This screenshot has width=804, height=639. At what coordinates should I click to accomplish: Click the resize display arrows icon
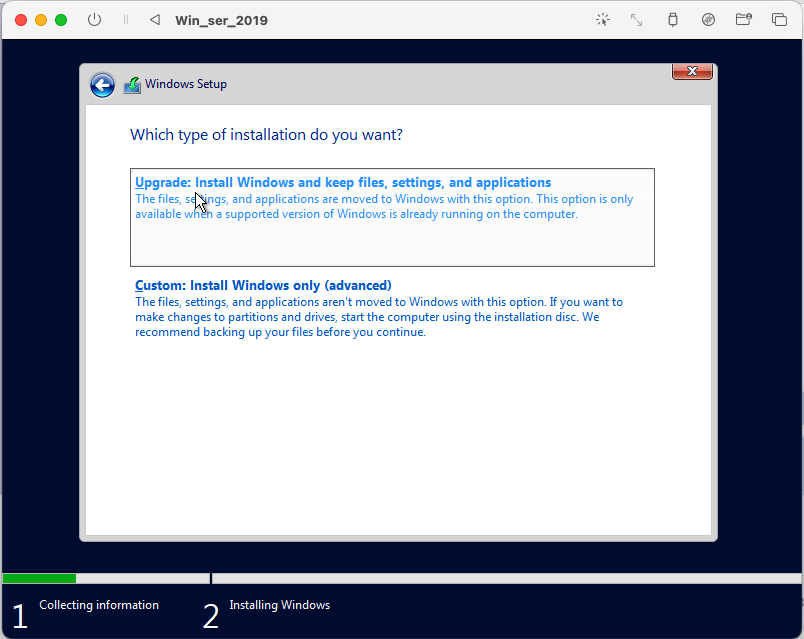[636, 20]
